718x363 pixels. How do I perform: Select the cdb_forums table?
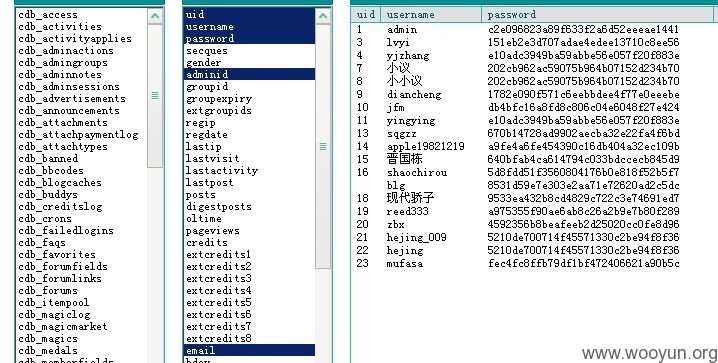coord(48,290)
